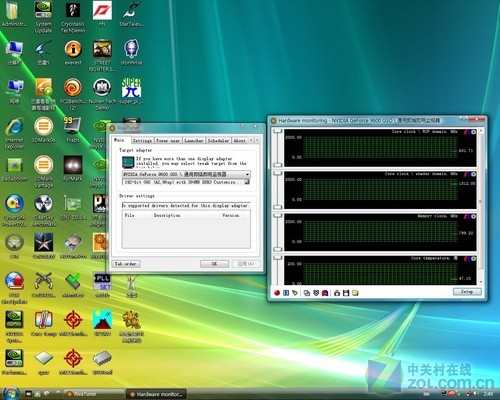Screen dimensions: 500x400
Task: Click the blue pause icon in Hardware monitoring toolbar
Action: coord(286,293)
